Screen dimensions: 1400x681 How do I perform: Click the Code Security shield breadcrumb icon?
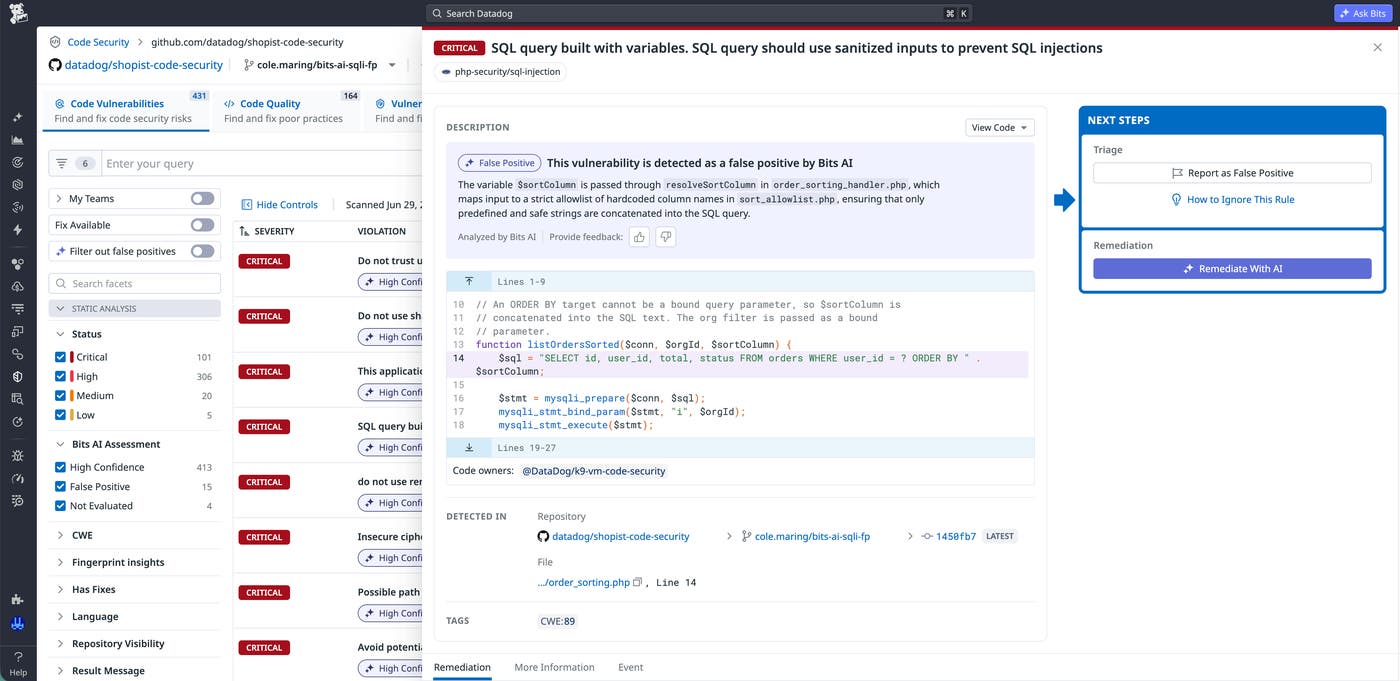56,42
